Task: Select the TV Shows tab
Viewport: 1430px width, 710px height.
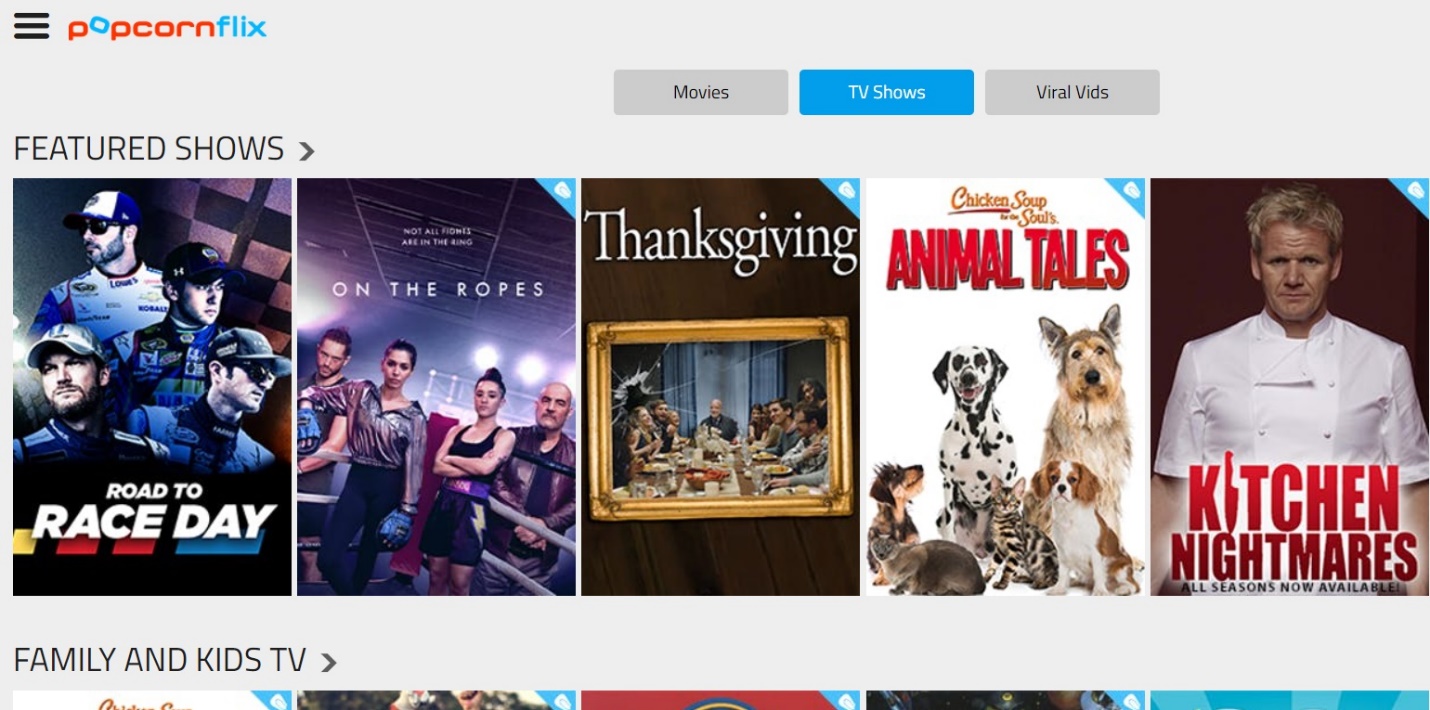Action: click(886, 92)
